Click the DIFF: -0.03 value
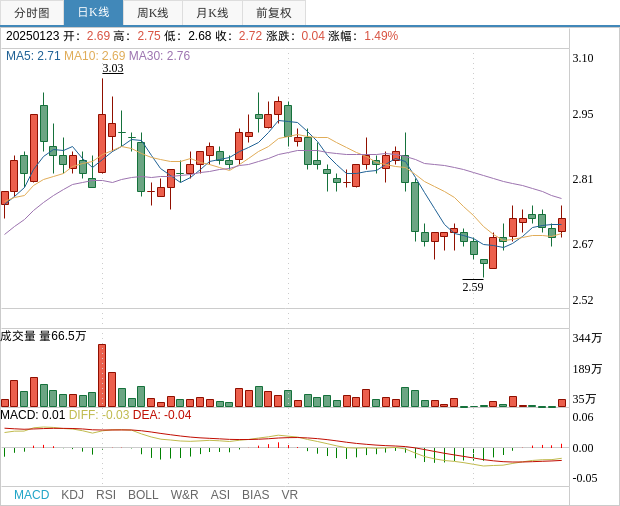The height and width of the screenshot is (506, 620). 99,415
